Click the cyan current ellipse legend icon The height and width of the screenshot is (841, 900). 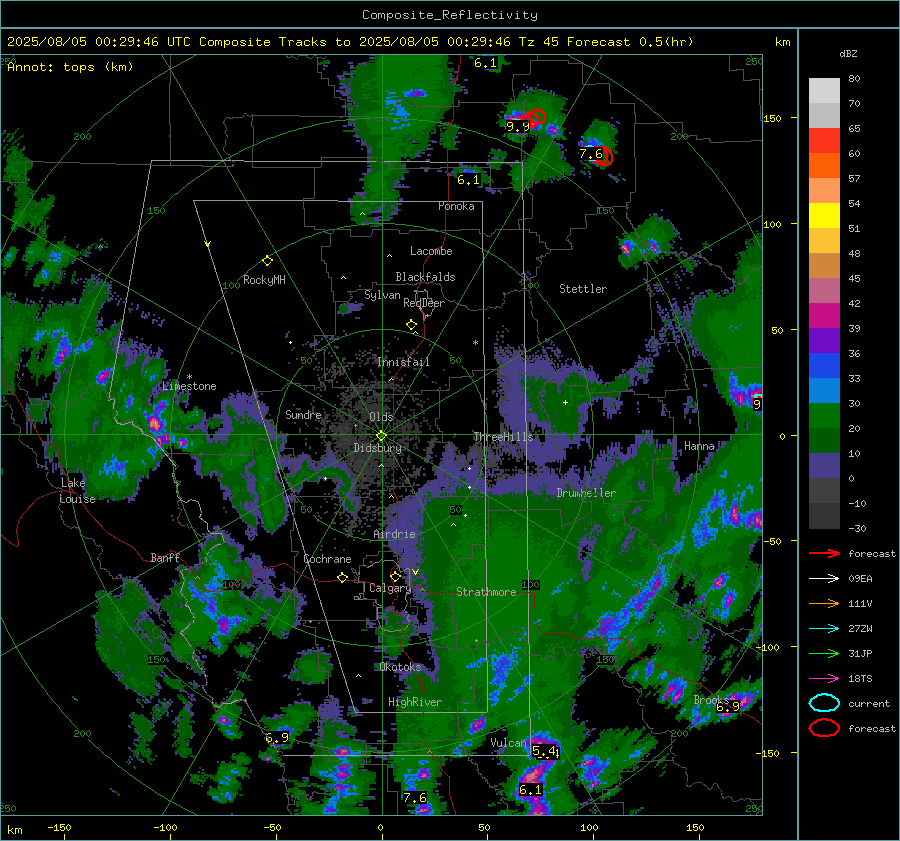tap(824, 703)
